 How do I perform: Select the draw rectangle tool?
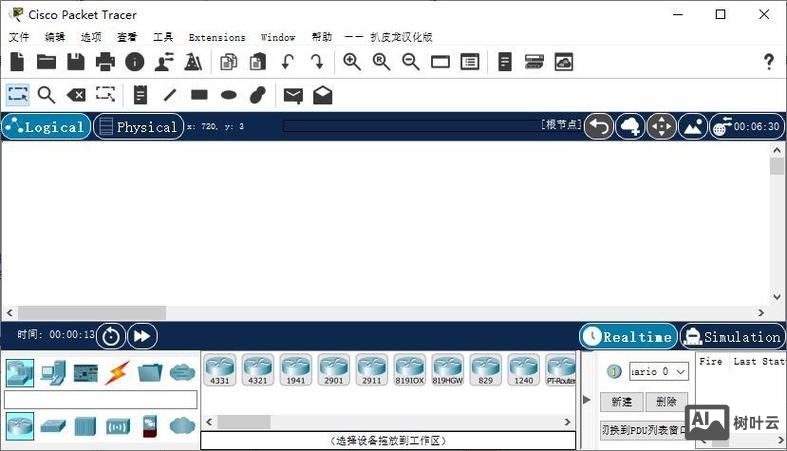(x=199, y=95)
